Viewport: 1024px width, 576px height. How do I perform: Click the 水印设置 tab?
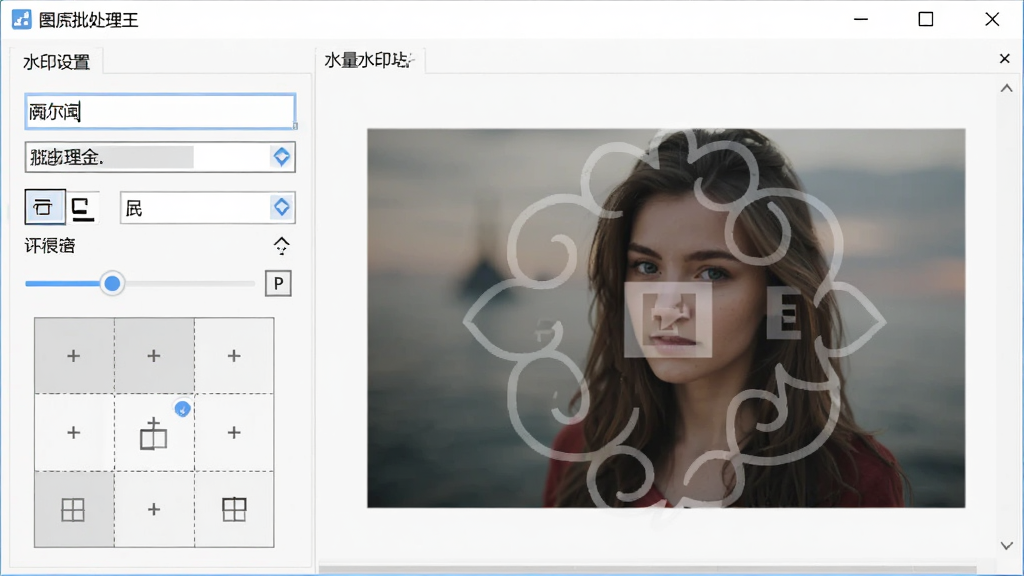[57, 62]
